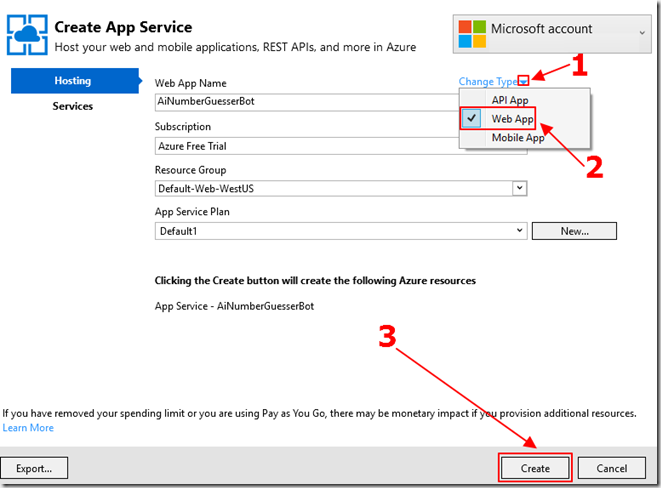The image size is (661, 488).
Task: Click the 'Host your web and mobile' subtitle
Action: [235, 47]
